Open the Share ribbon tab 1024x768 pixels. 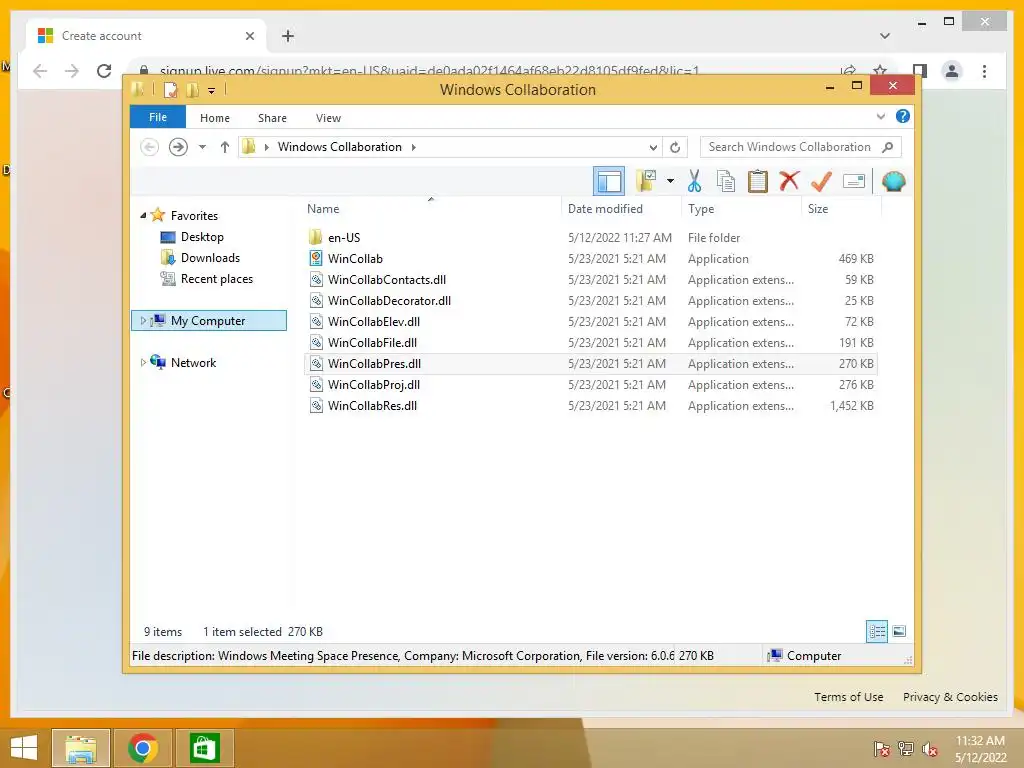pos(272,118)
